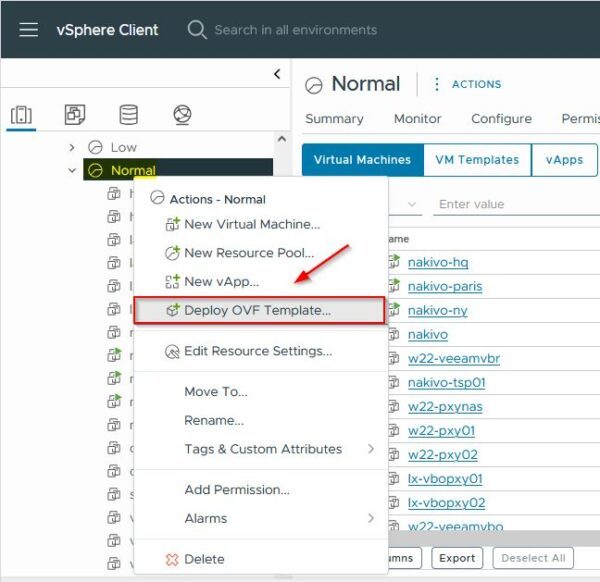Image resolution: width=600 pixels, height=582 pixels.
Task: Open the w22-pxy02 VM link
Action: 443,455
